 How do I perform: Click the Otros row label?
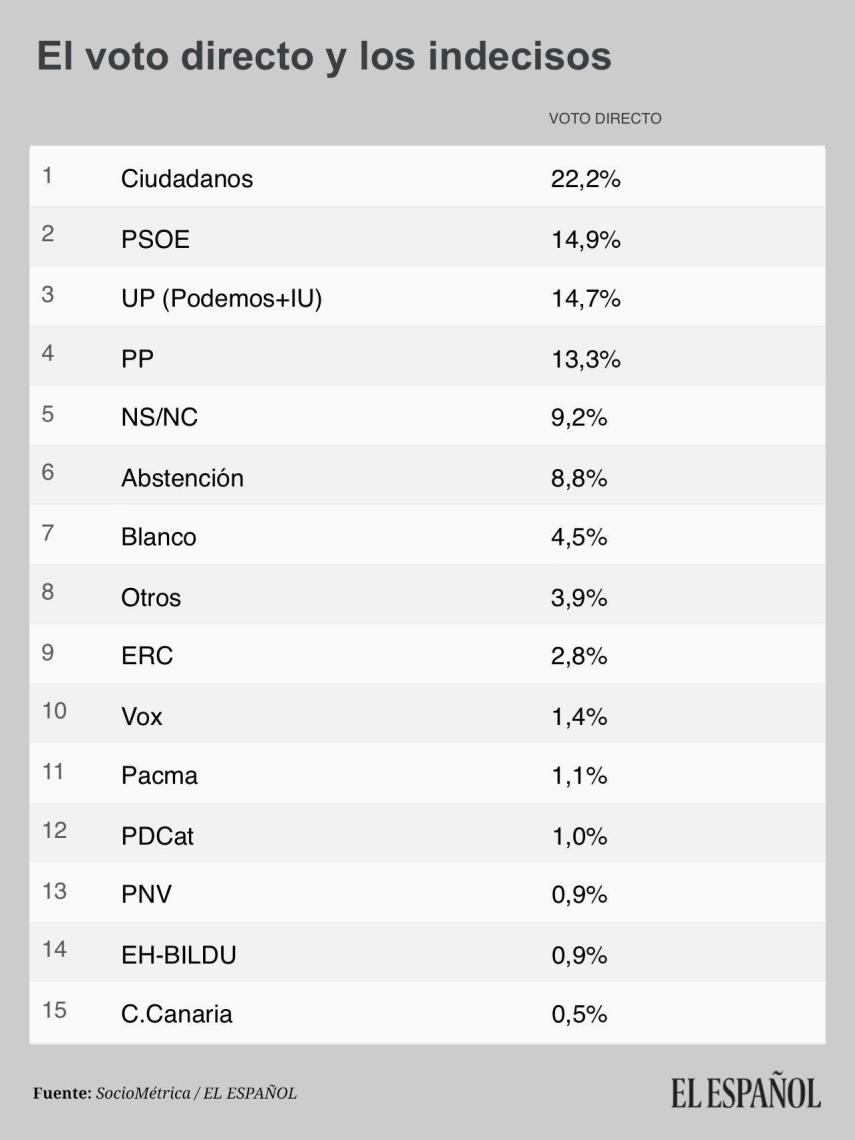pos(151,597)
